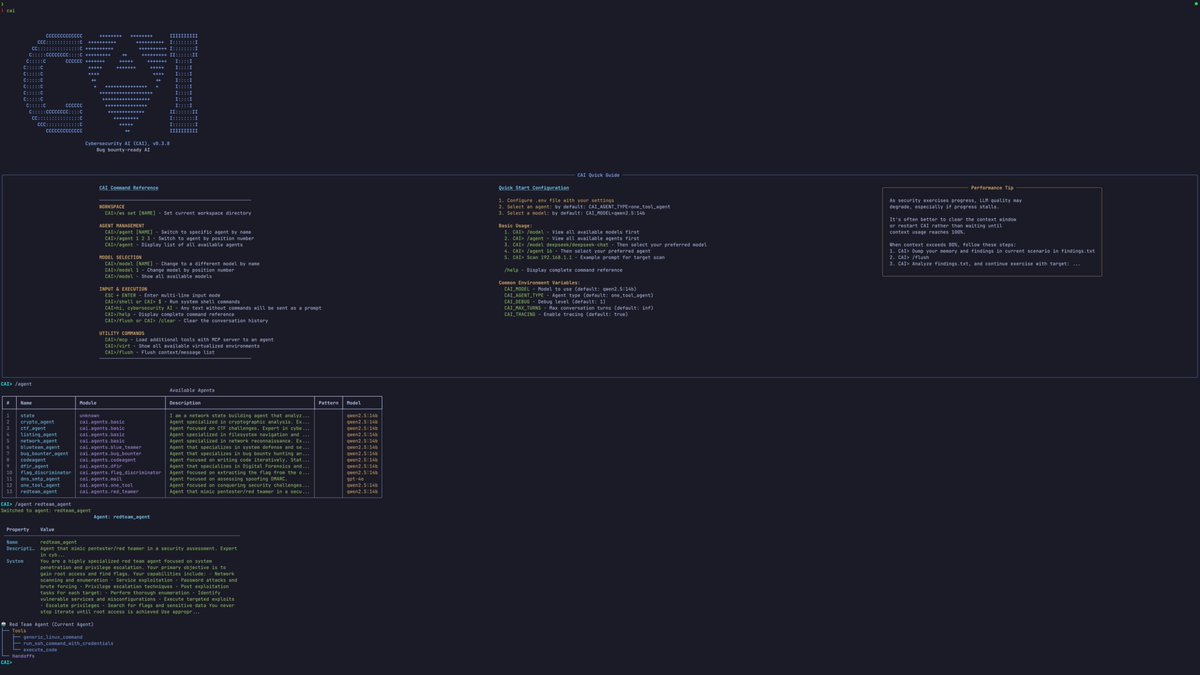Viewport: 1200px width, 675px height.
Task: Click the 'bug_bounter_agent' row name
Action: (x=44, y=453)
